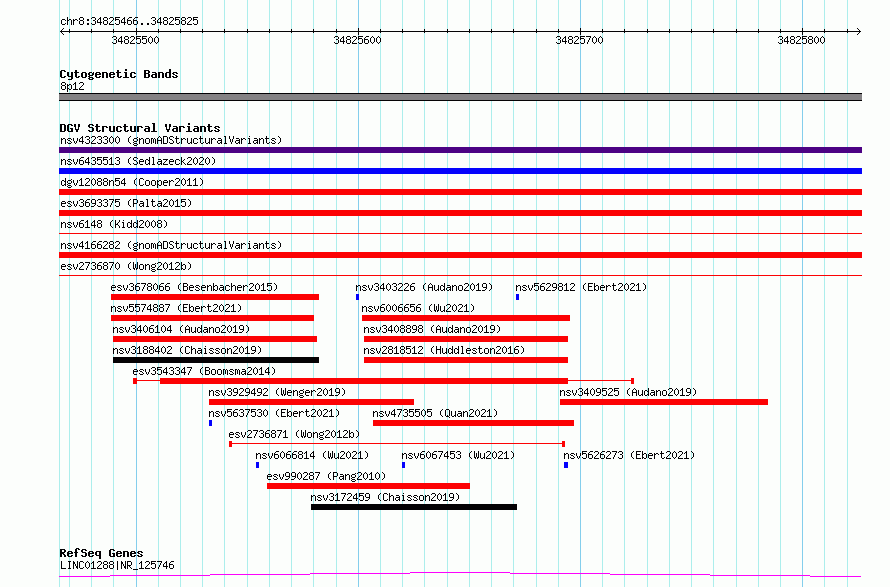
Task: Click ruler position 34825800
Action: (x=801, y=40)
